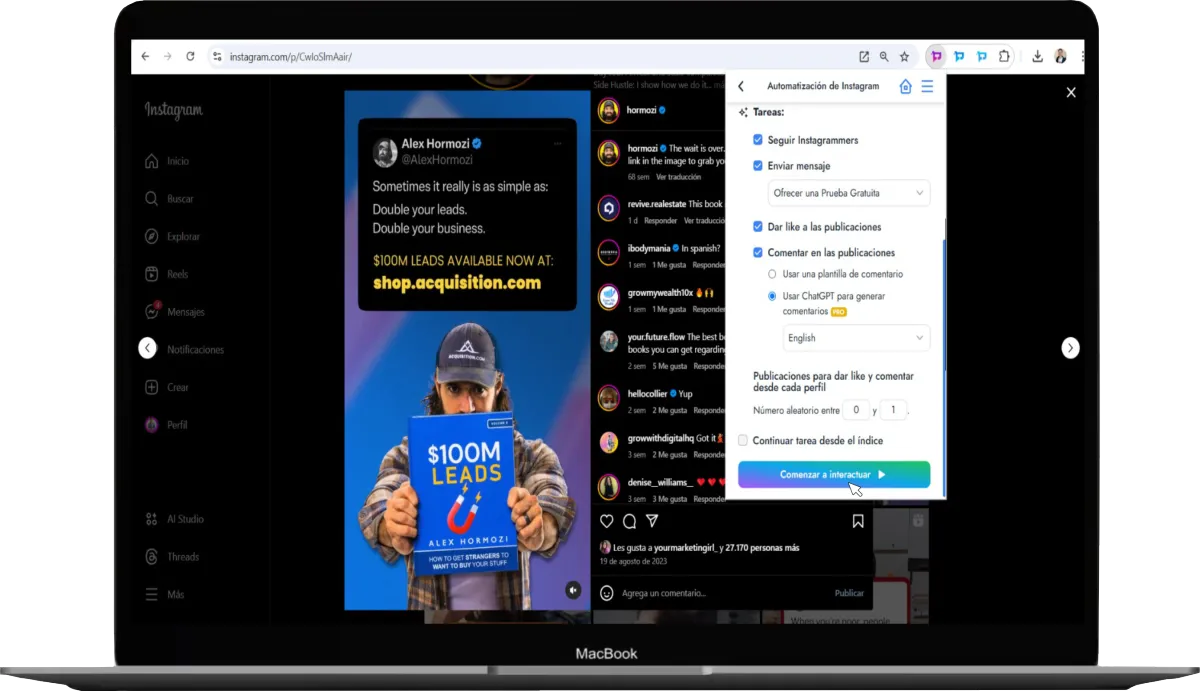Click the denise__williams__ username
1200x691 pixels.
point(660,482)
